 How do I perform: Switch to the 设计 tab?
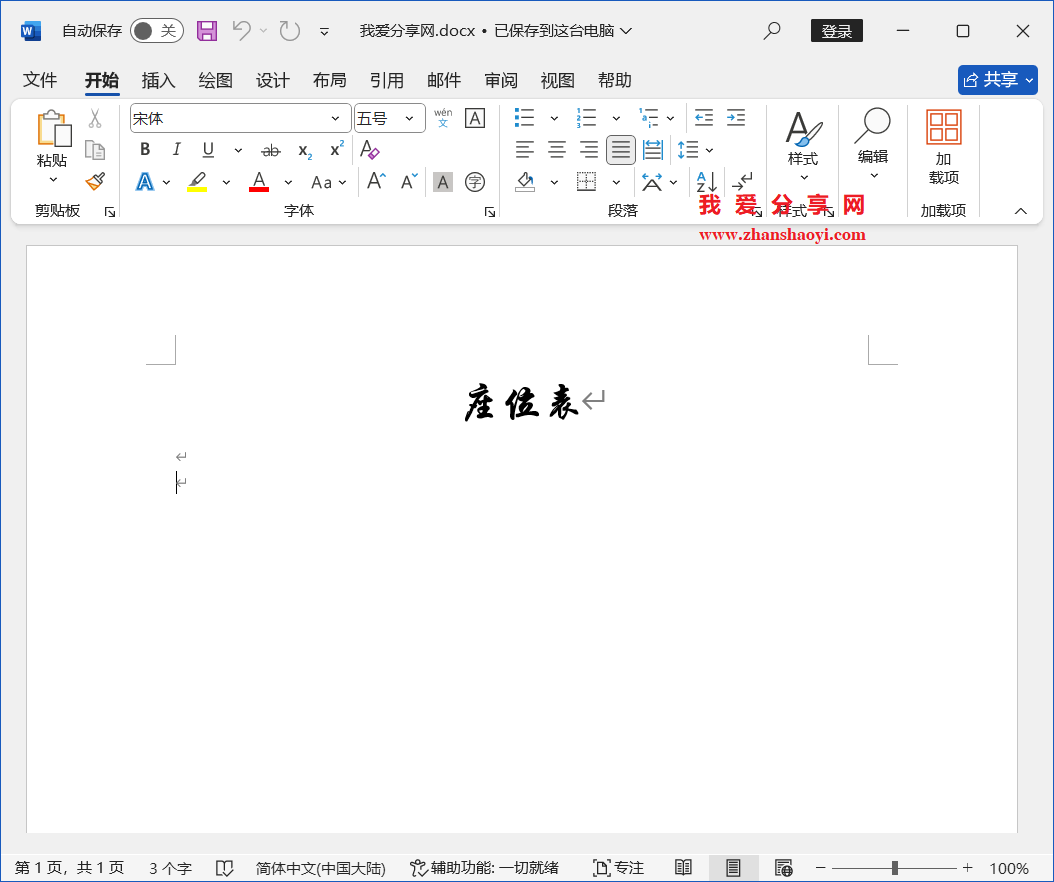point(272,80)
